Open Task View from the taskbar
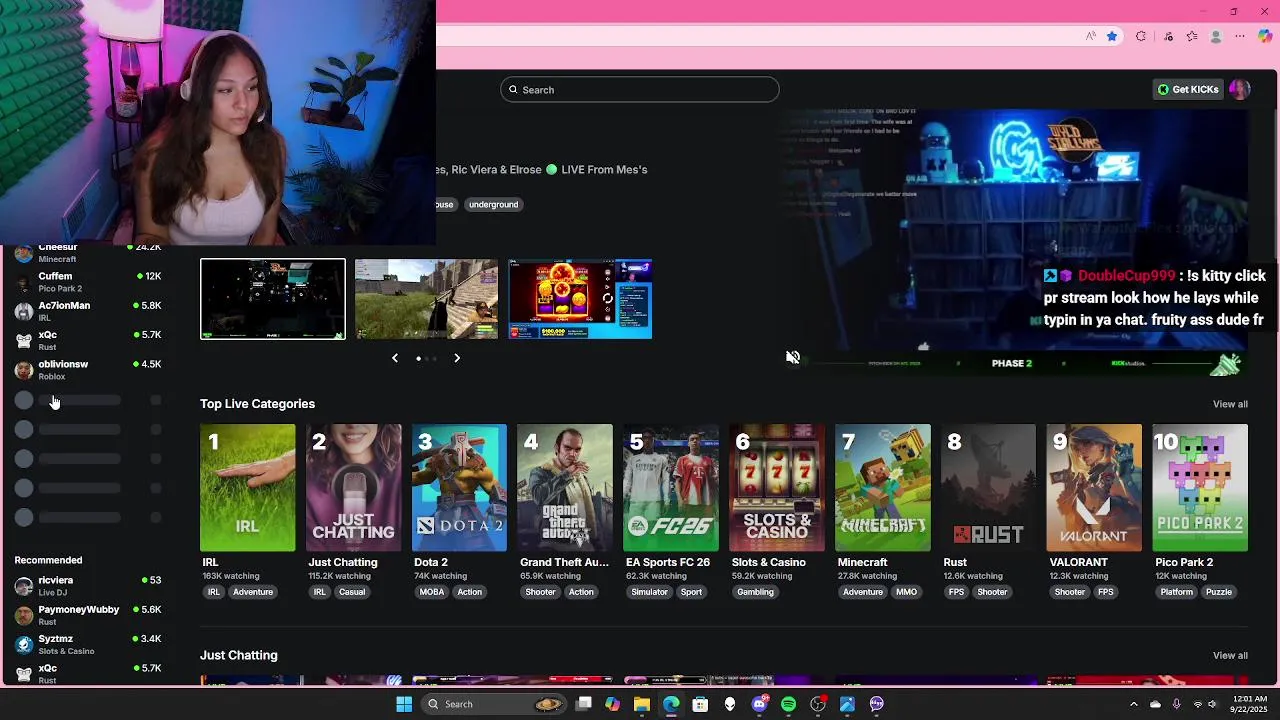Viewport: 1280px width, 720px height. (x=584, y=704)
